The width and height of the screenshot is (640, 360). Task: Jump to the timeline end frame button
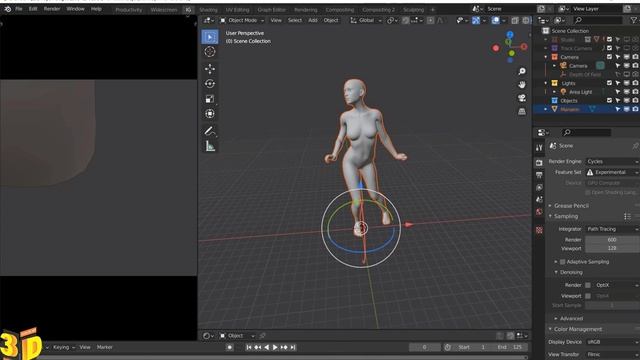(293, 347)
